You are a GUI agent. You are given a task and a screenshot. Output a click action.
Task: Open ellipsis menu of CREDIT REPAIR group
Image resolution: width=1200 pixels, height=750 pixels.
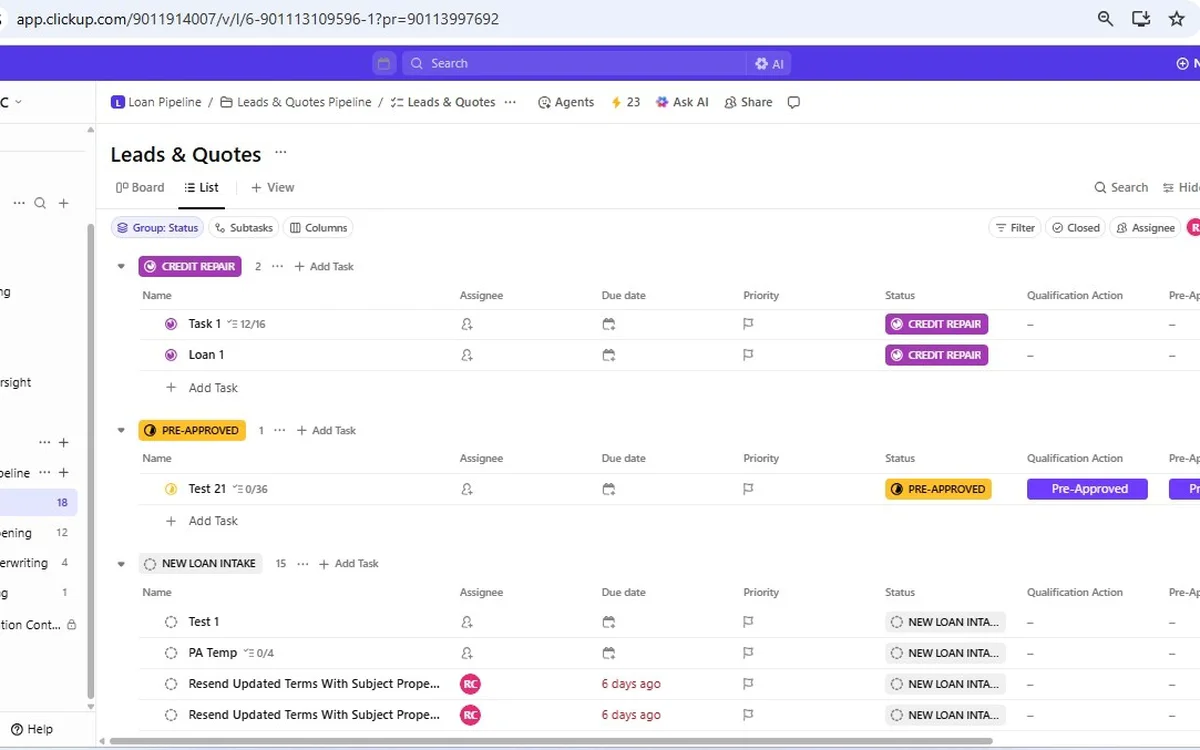[x=277, y=267]
